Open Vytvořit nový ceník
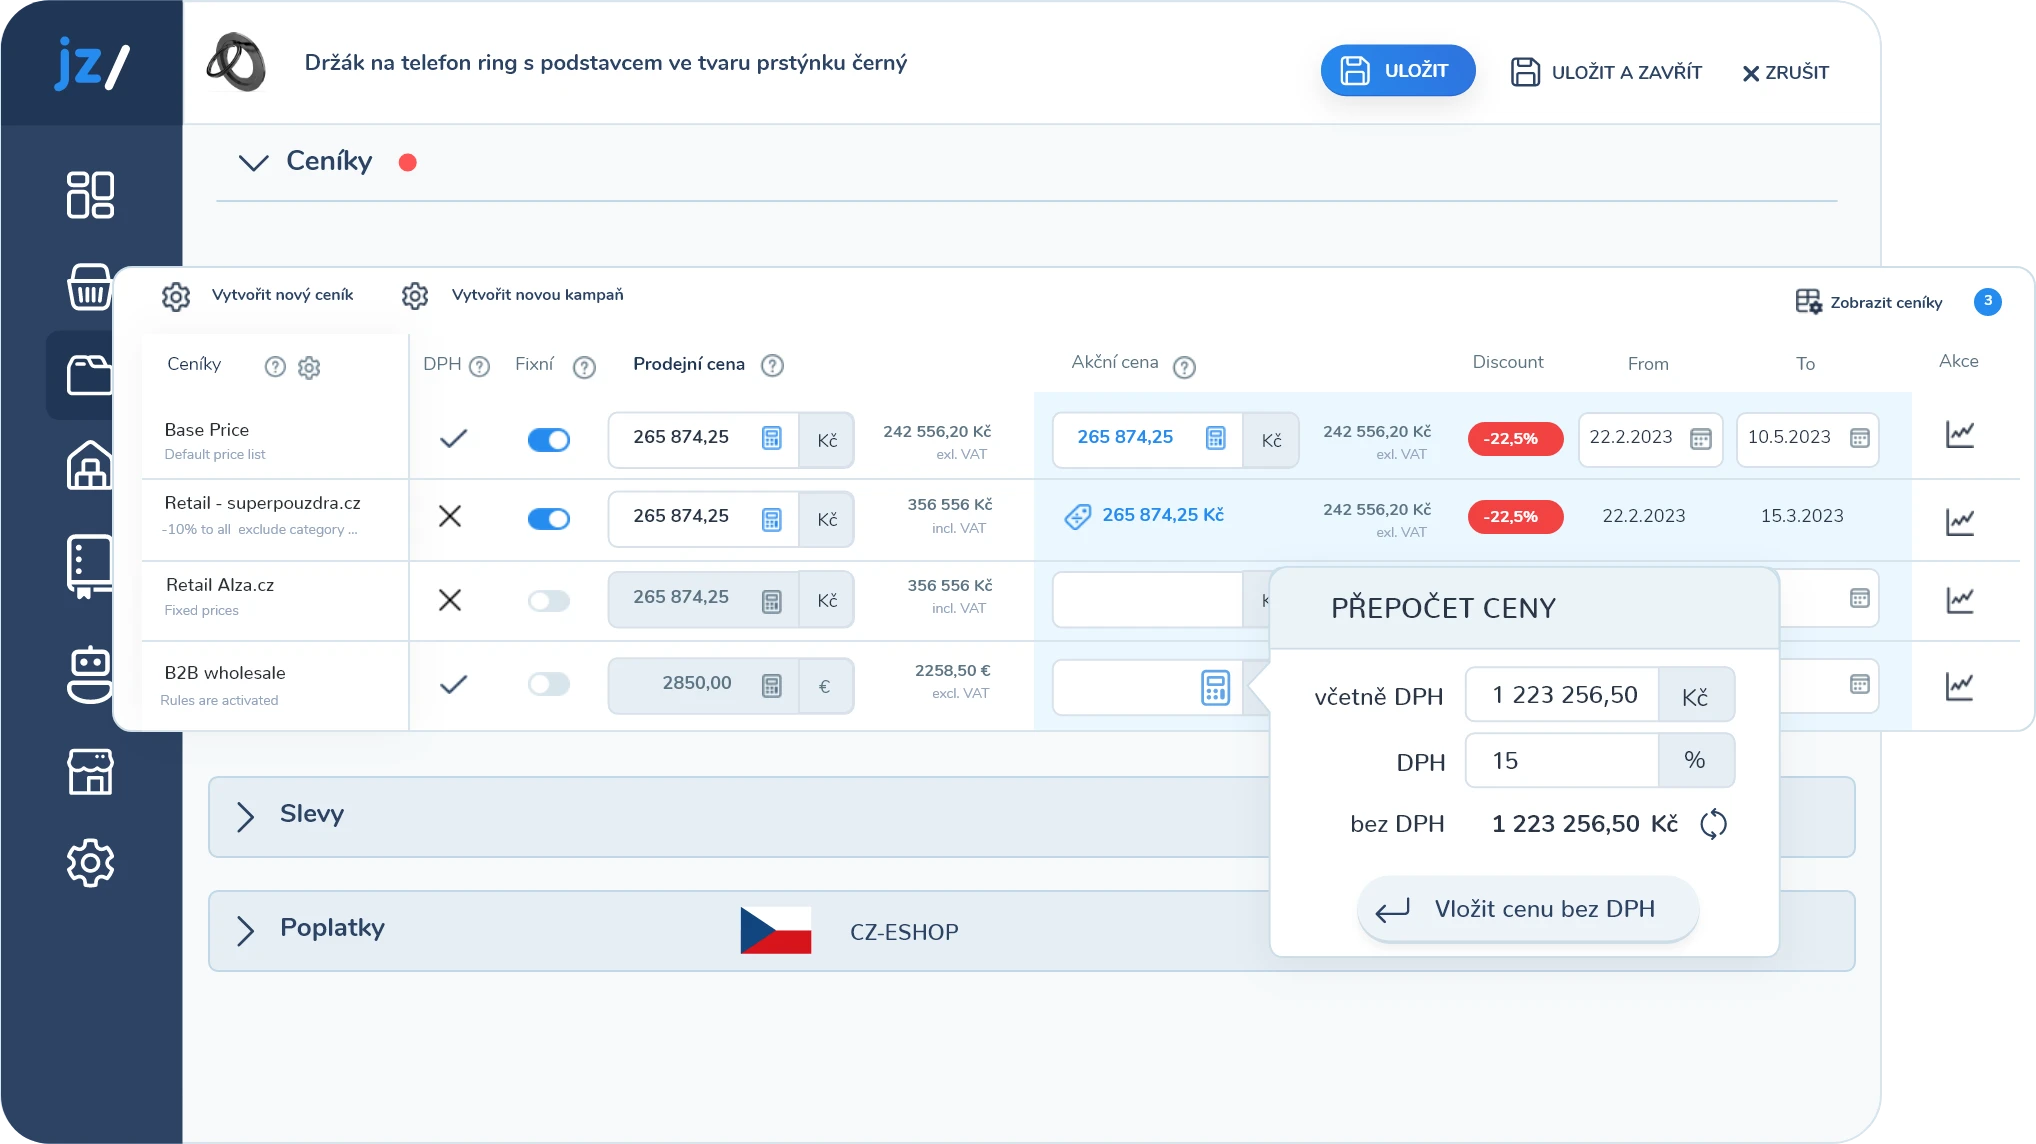2036x1144 pixels. 282,295
